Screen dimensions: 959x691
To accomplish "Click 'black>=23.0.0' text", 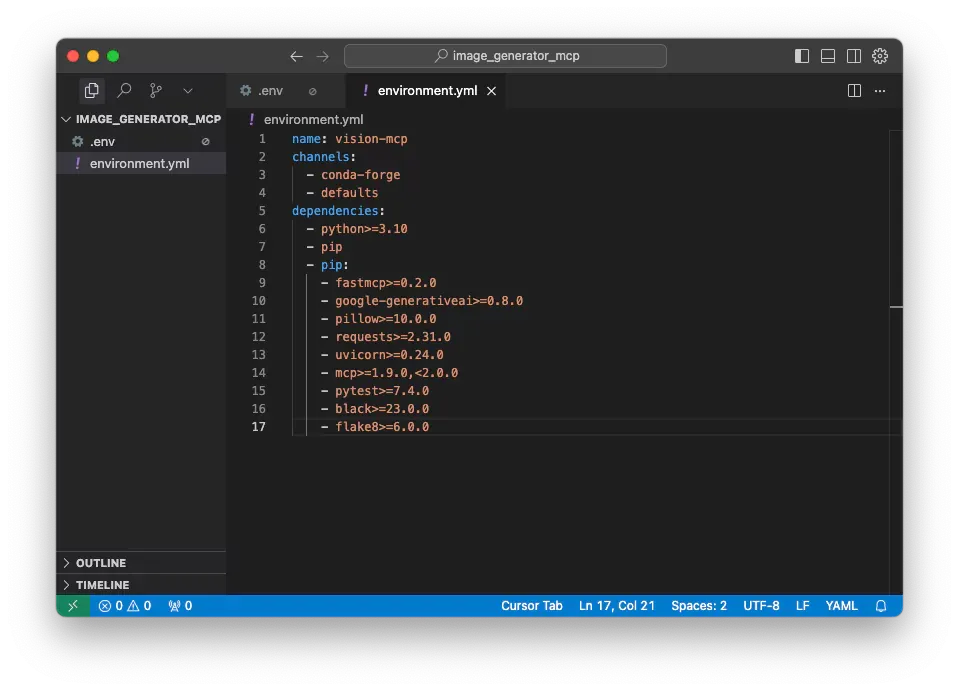I will coord(382,408).
